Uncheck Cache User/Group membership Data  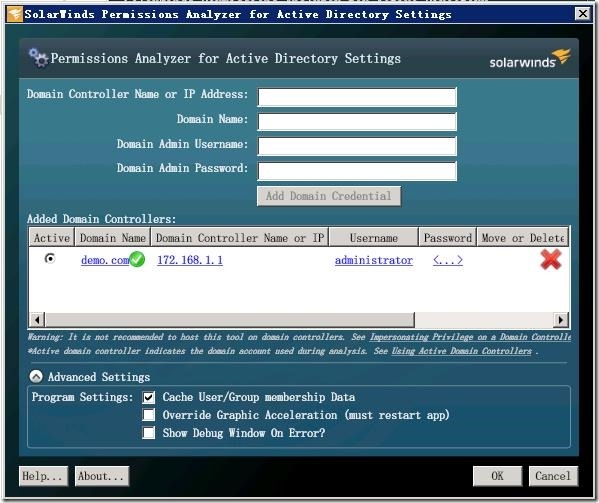149,397
